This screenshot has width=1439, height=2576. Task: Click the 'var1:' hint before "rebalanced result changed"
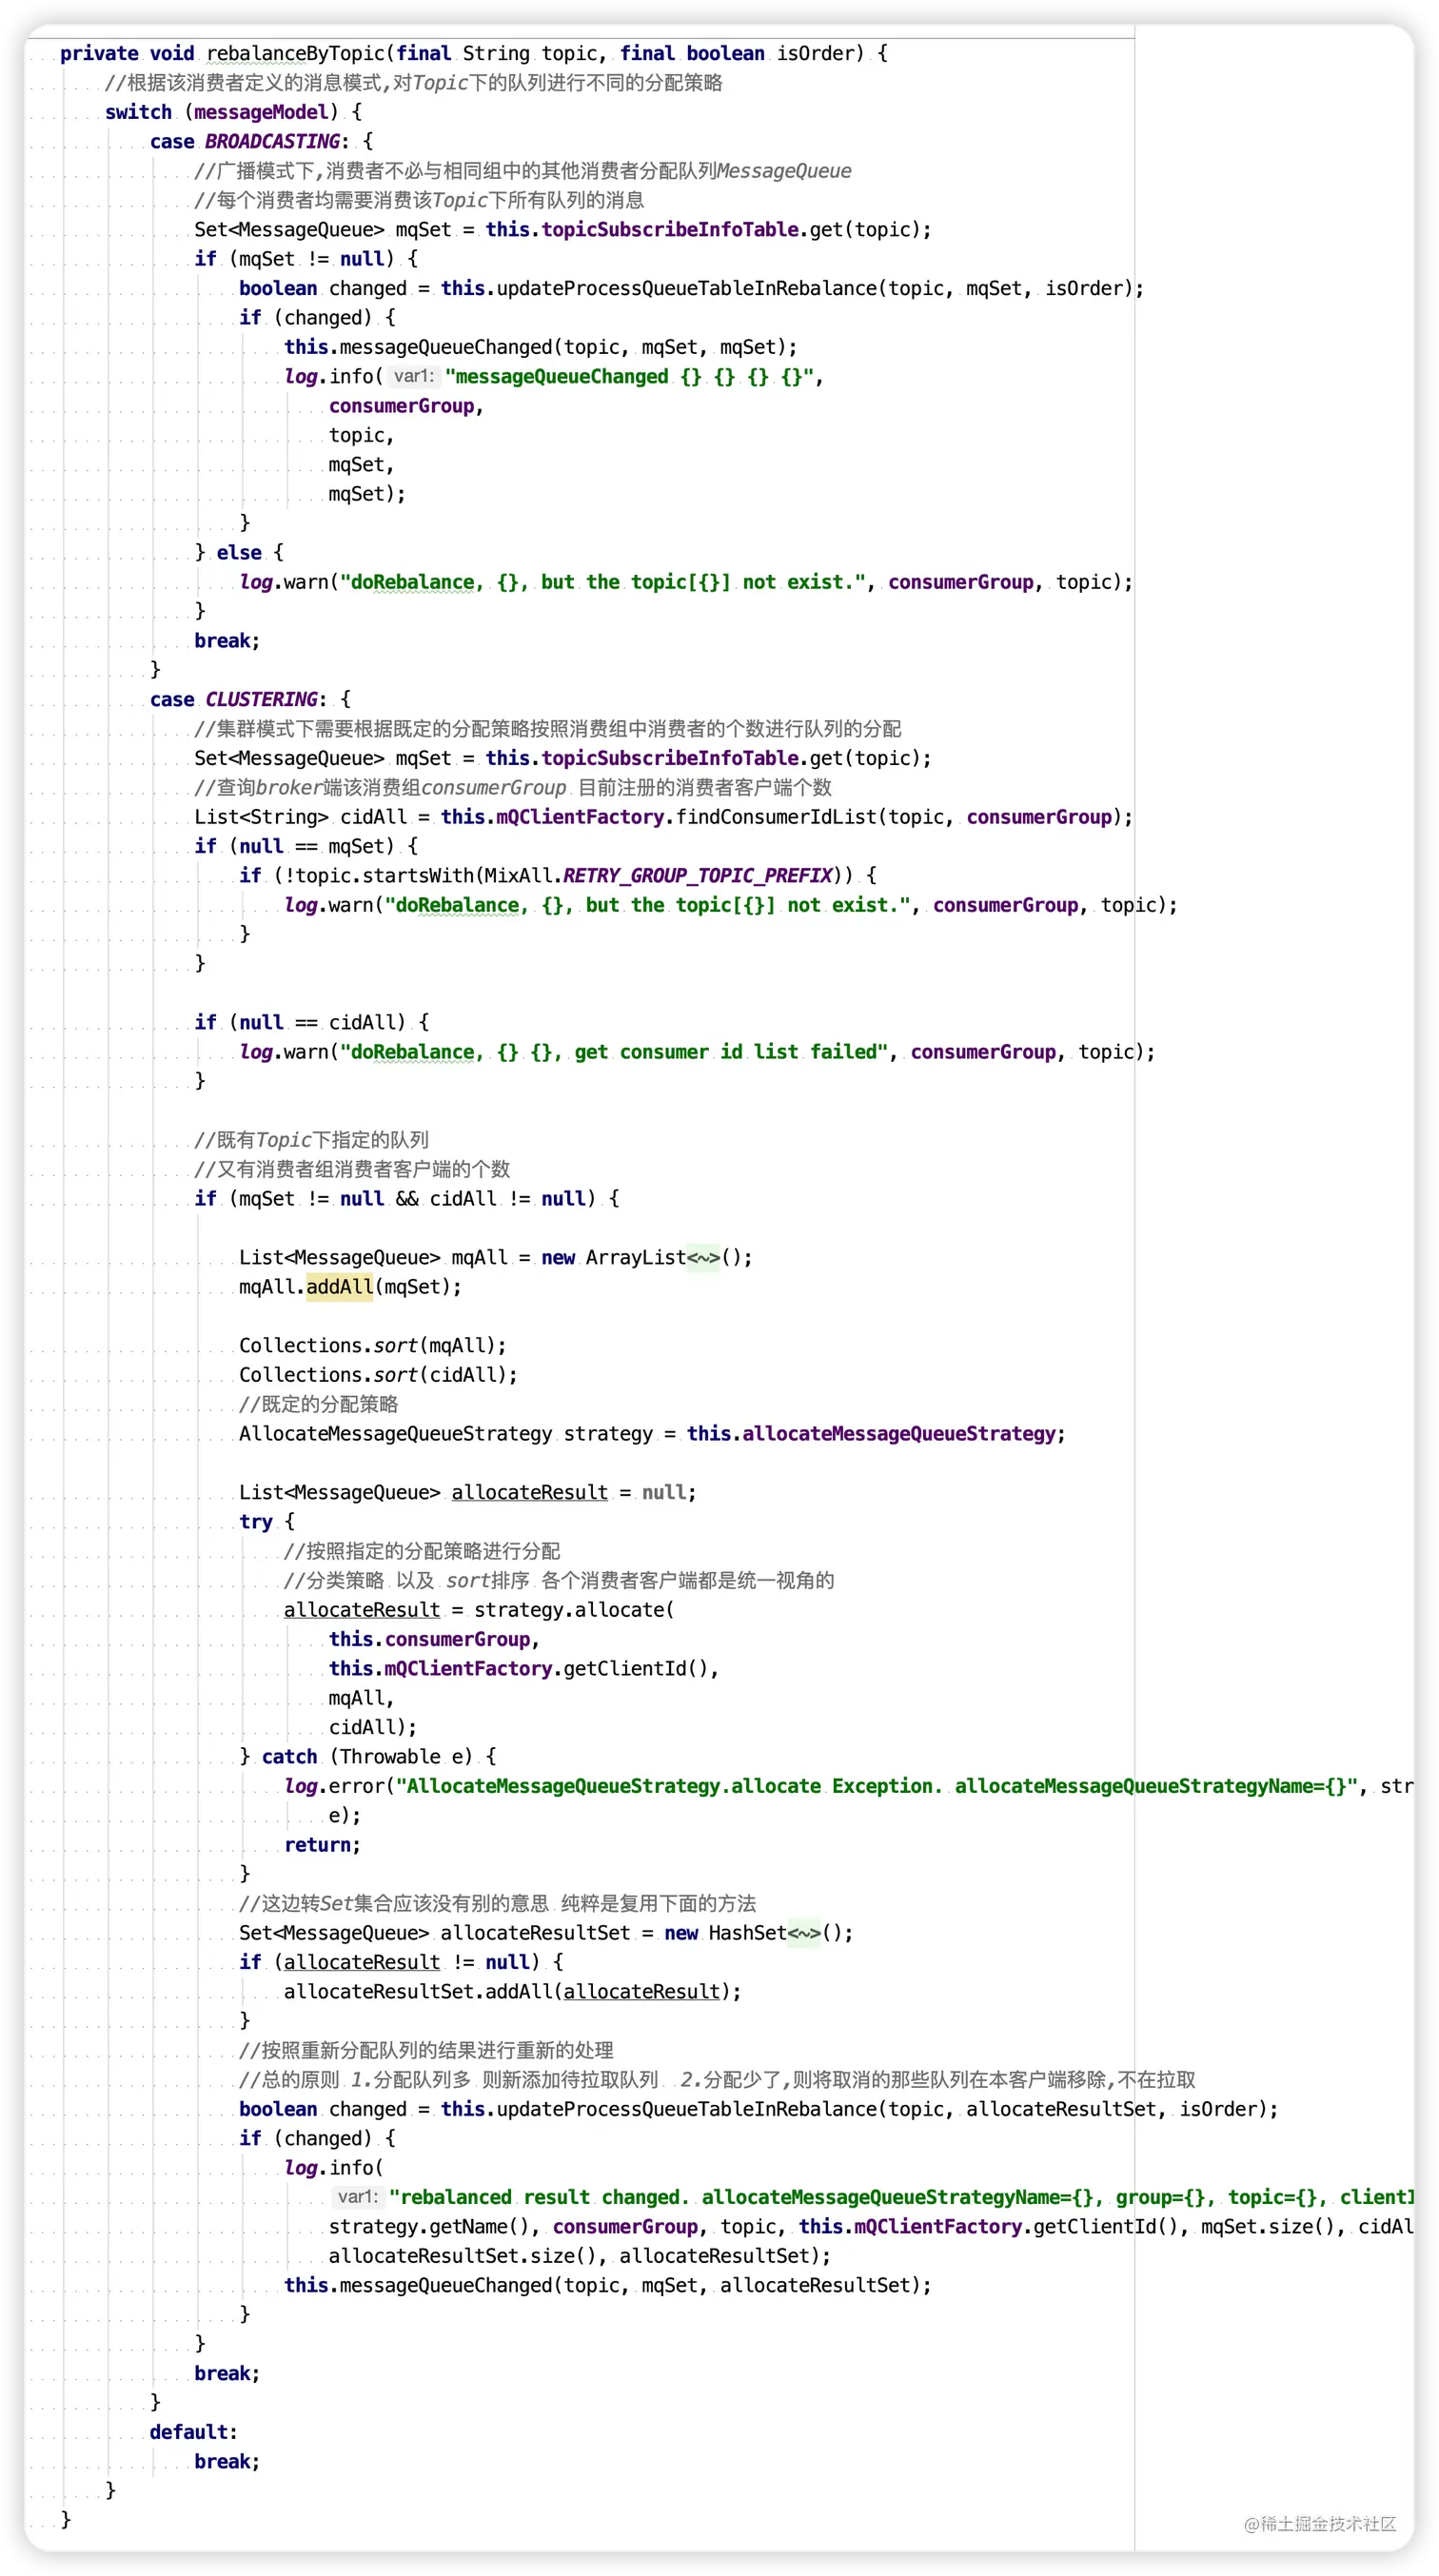pos(357,2196)
